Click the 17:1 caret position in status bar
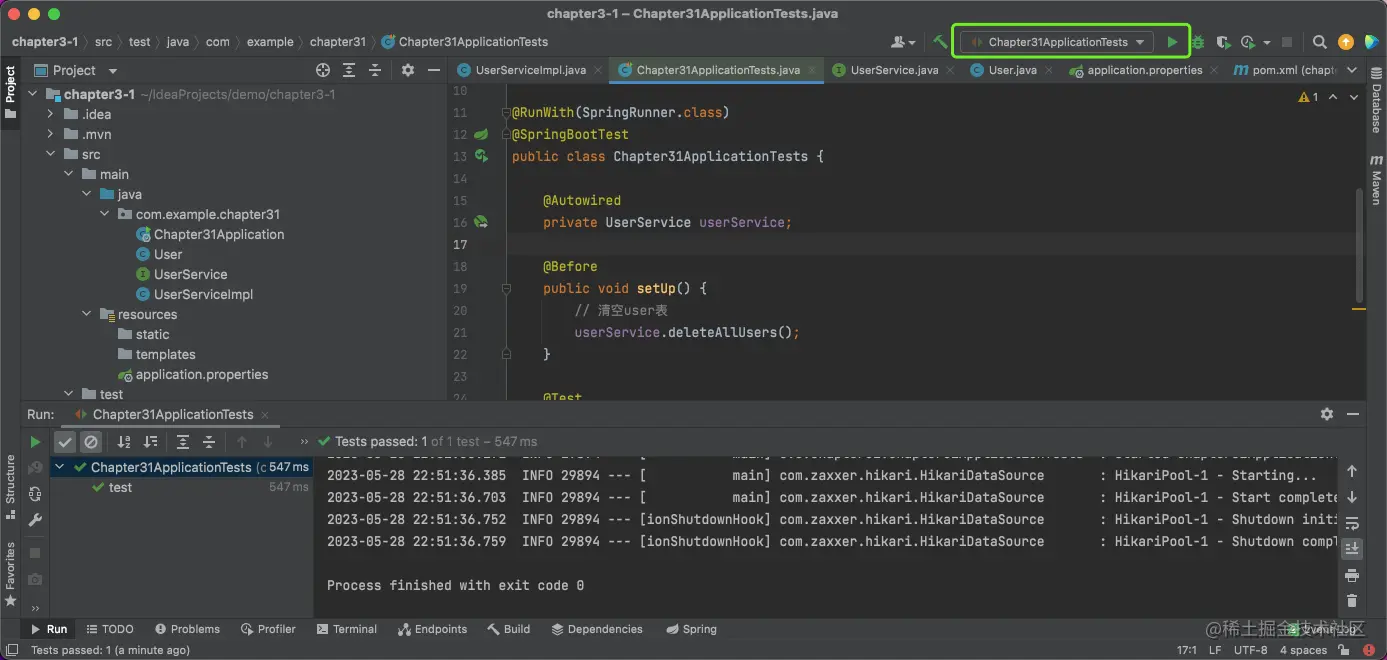1387x660 pixels. [1186, 650]
